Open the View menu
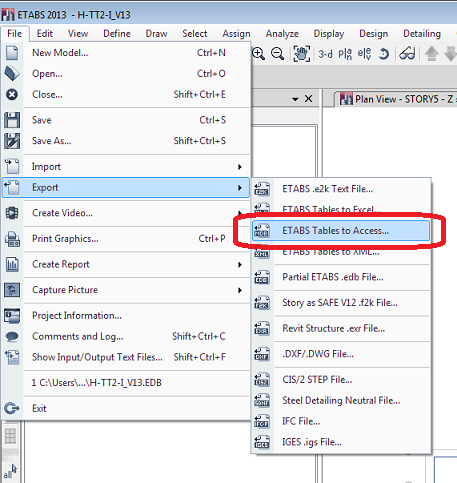The height and width of the screenshot is (483, 457). (78, 34)
